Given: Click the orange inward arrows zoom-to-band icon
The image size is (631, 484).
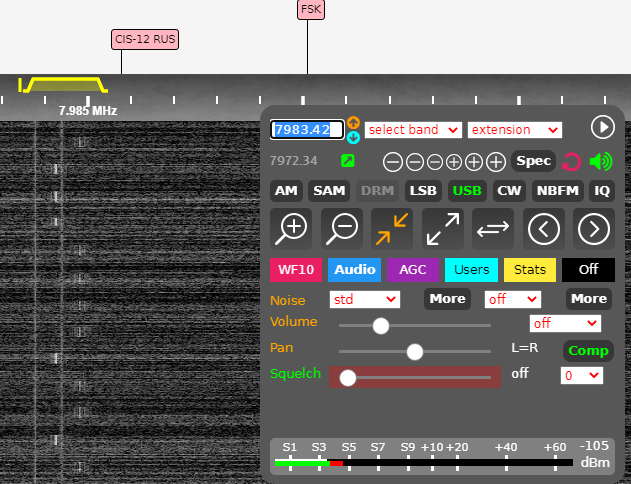Looking at the screenshot, I should pyautogui.click(x=392, y=229).
